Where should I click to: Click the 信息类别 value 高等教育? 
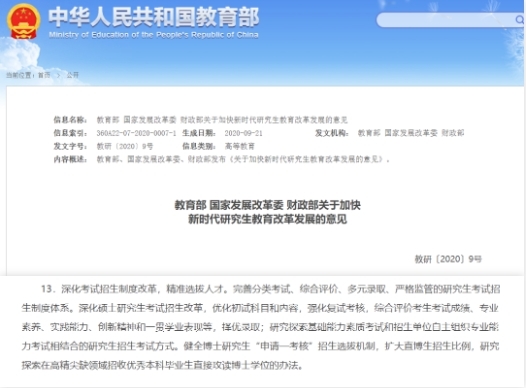click(x=240, y=146)
